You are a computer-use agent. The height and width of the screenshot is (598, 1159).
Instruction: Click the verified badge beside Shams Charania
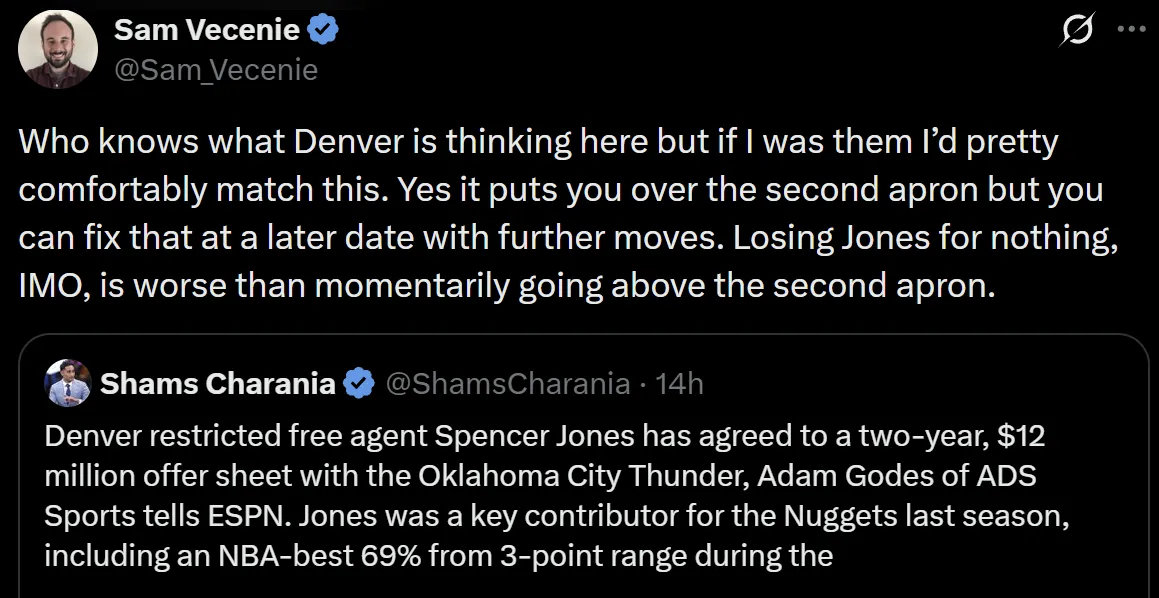pos(359,384)
